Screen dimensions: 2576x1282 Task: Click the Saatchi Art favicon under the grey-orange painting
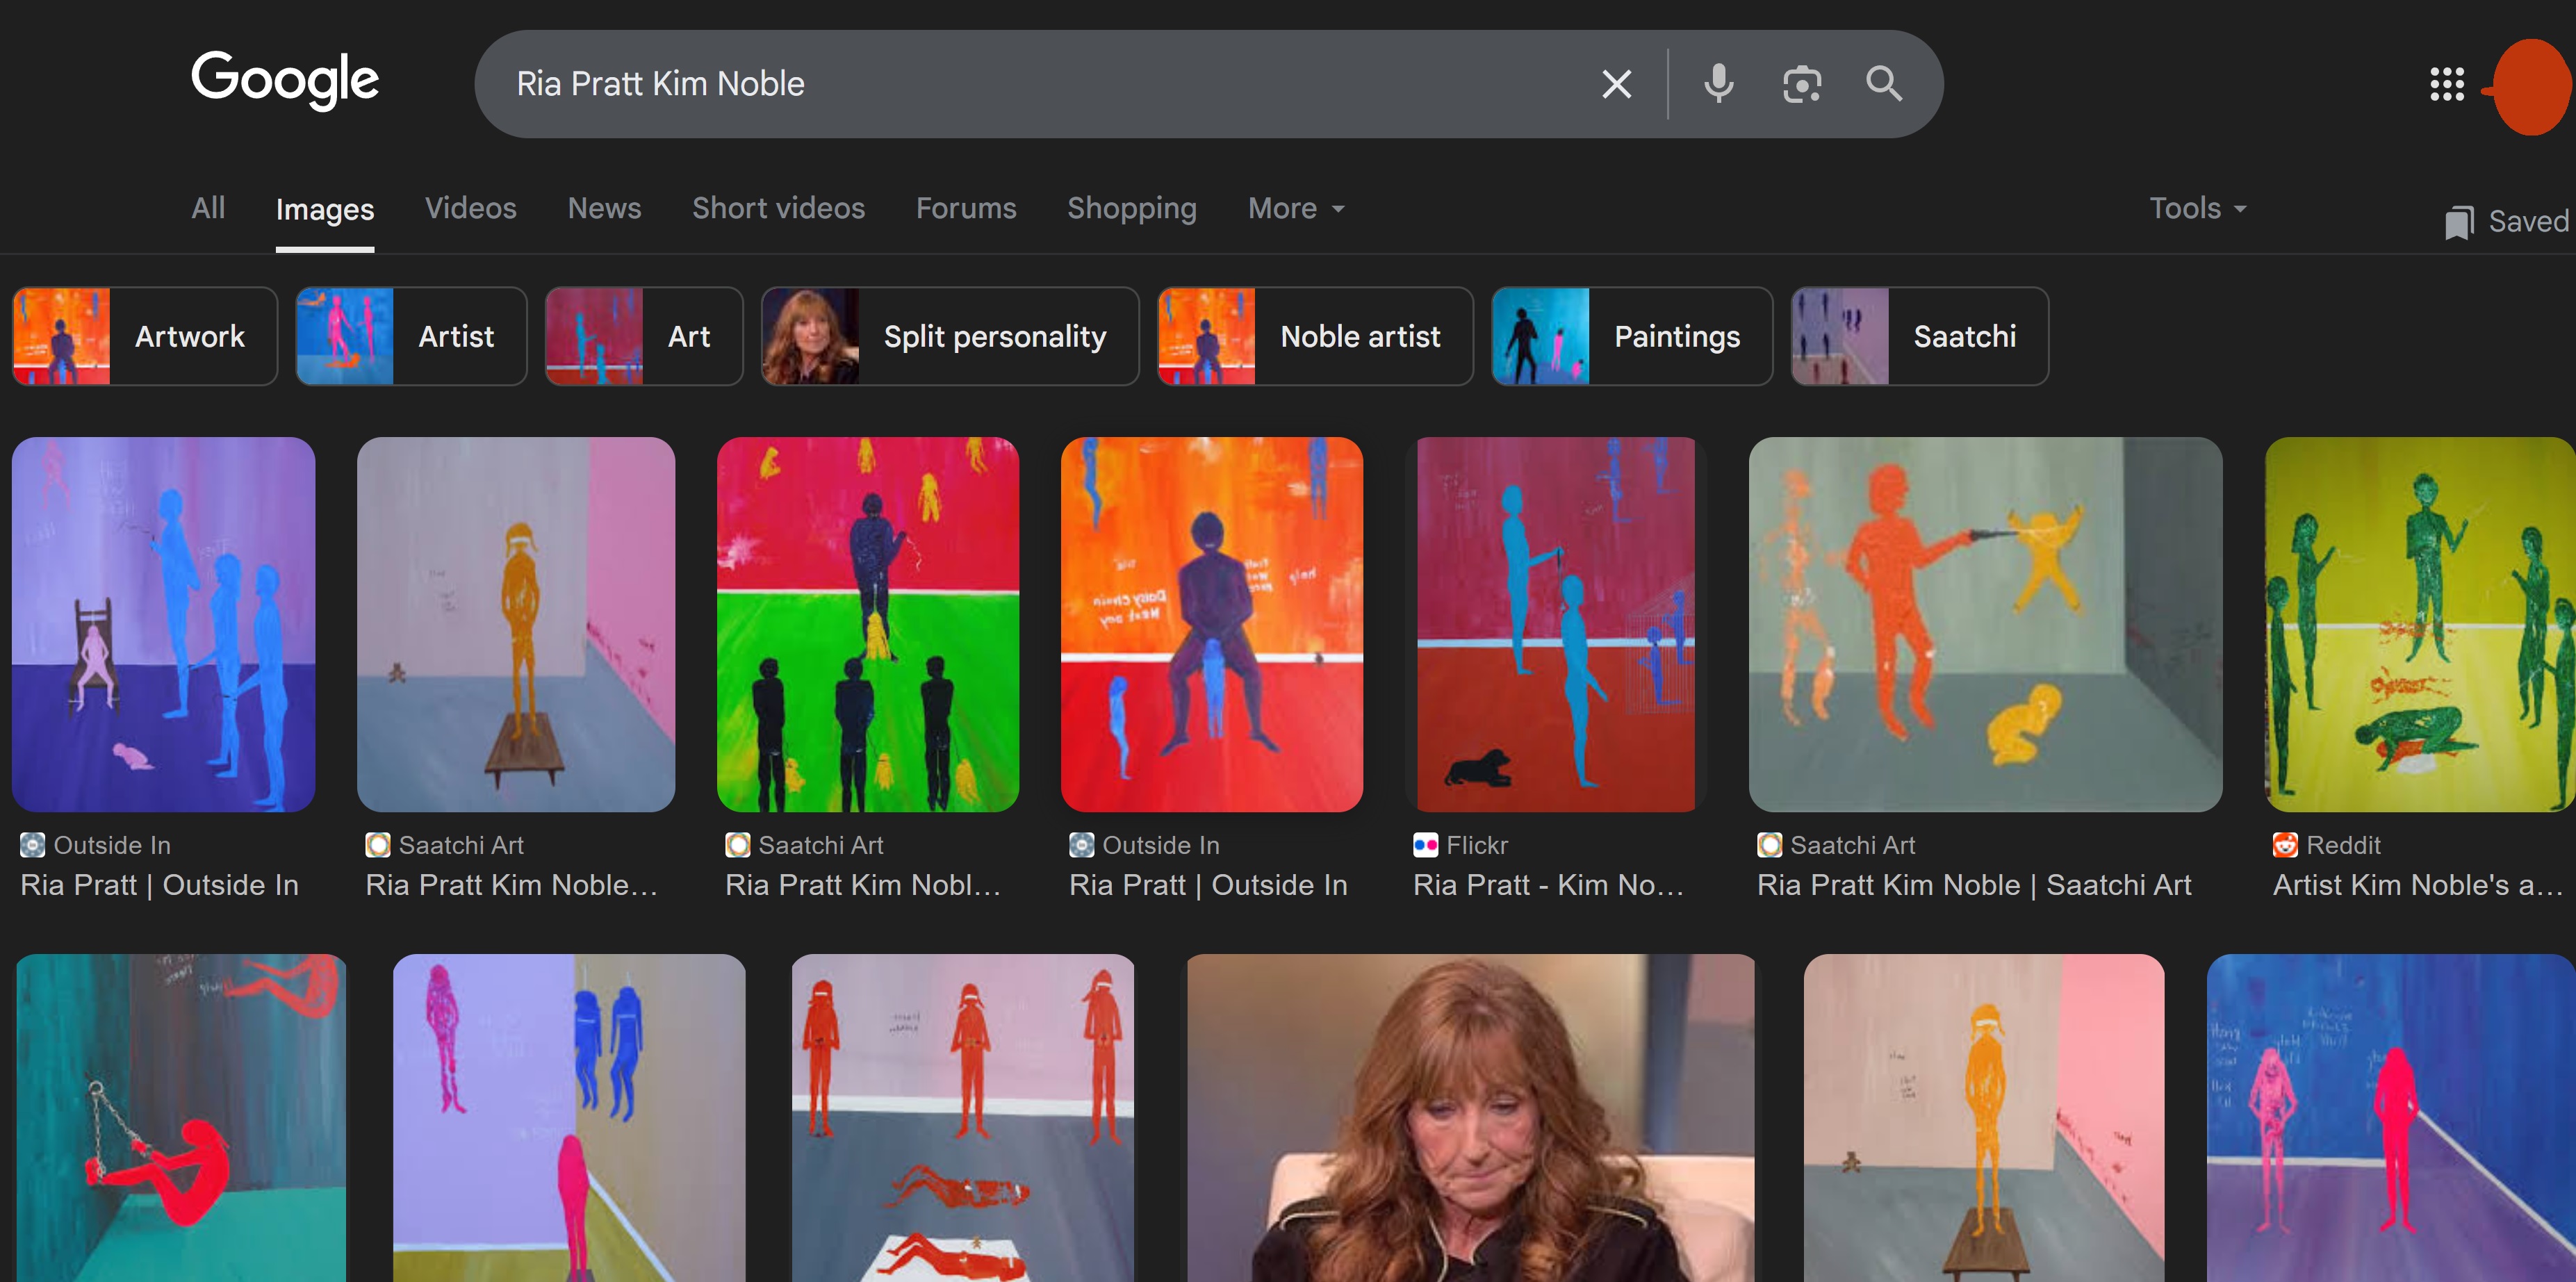tap(1770, 845)
